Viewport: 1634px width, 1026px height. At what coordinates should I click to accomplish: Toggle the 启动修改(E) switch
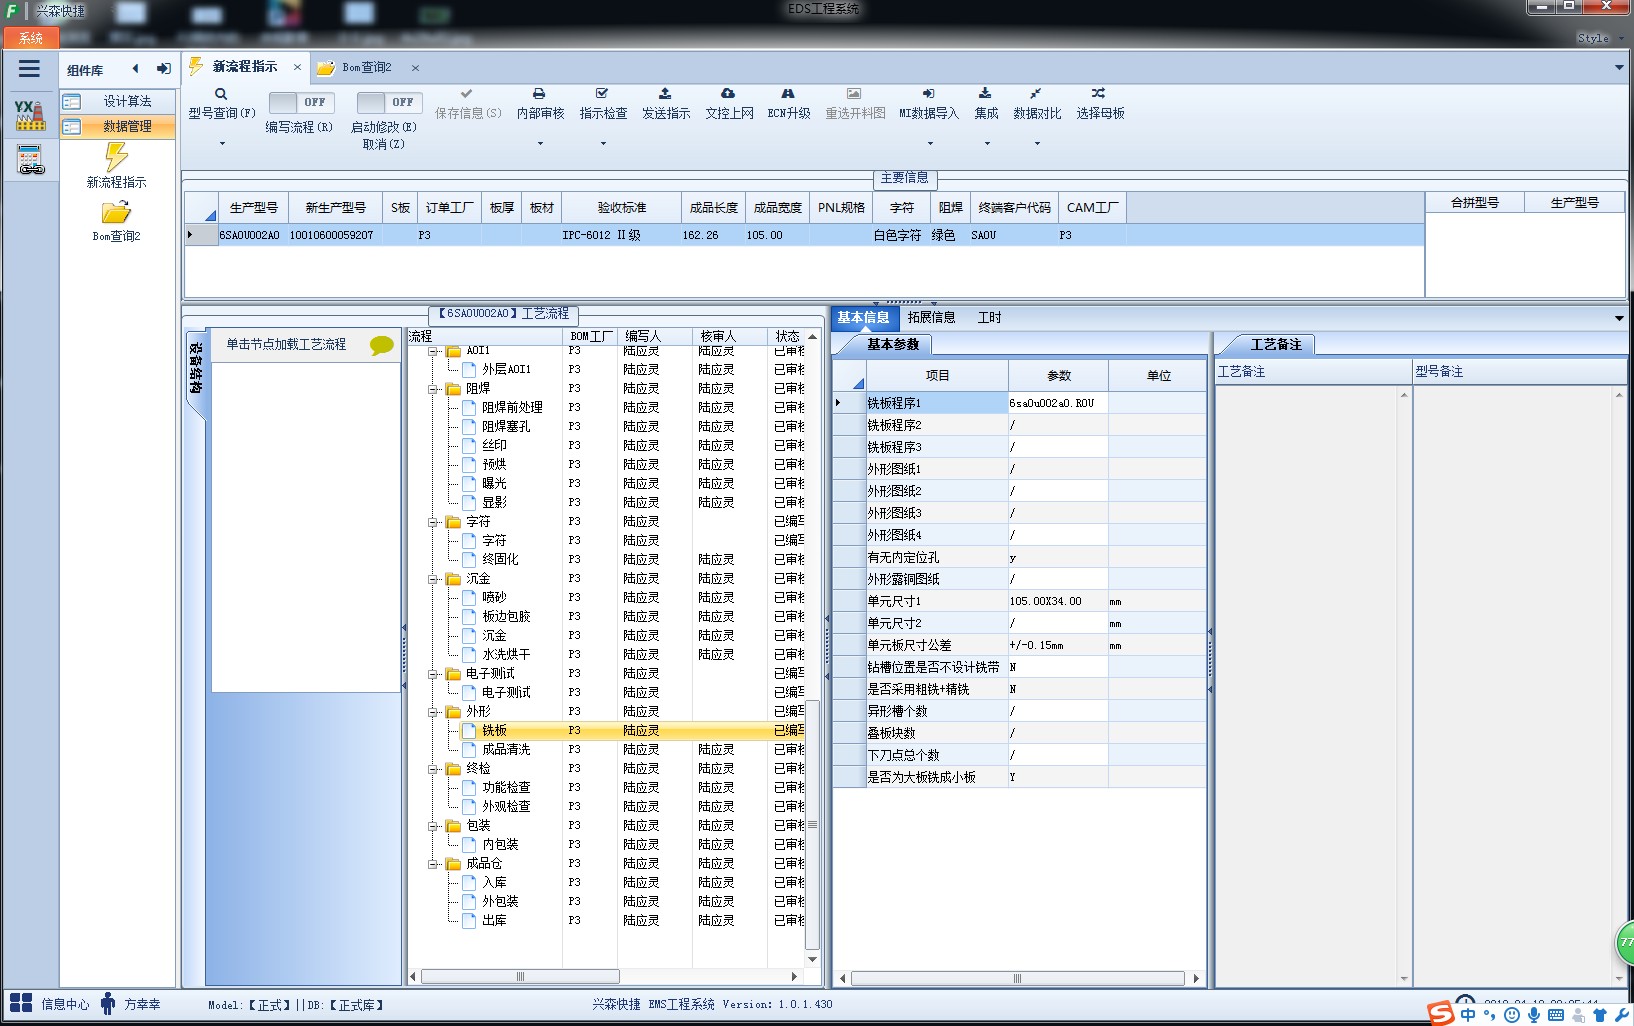[389, 102]
